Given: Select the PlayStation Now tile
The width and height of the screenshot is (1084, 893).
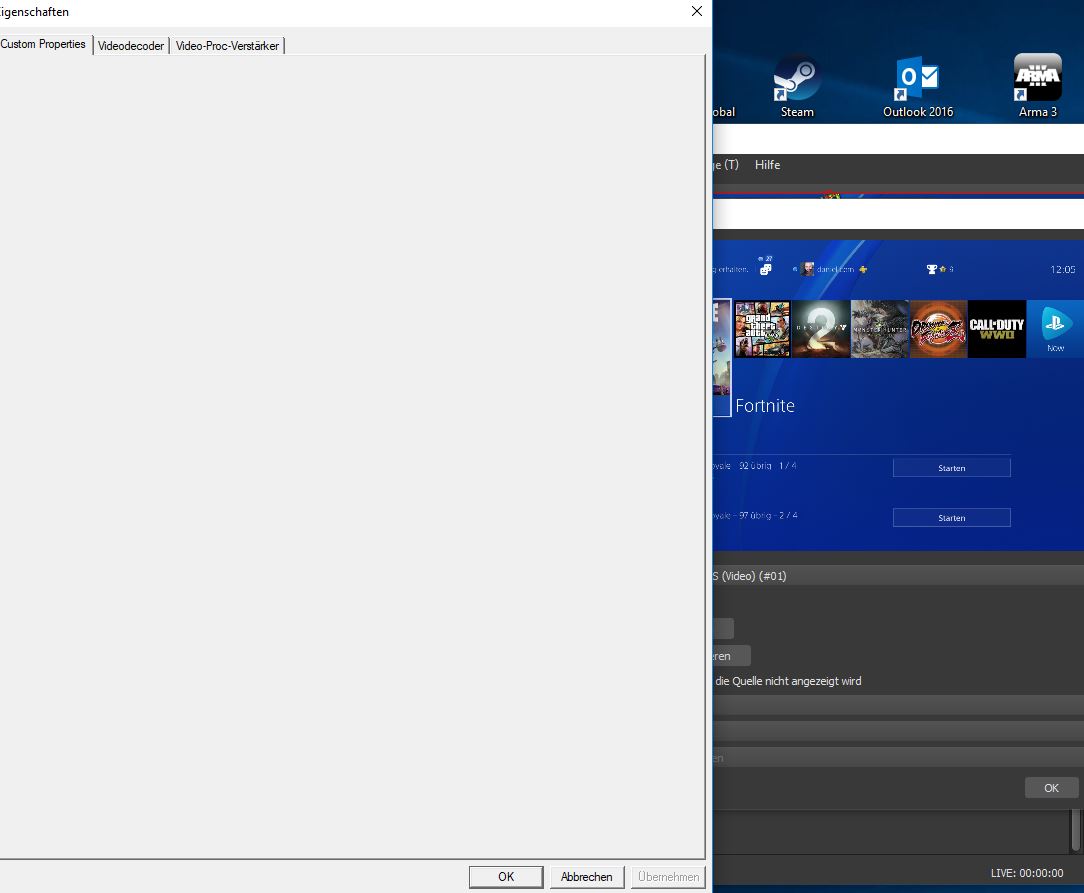Looking at the screenshot, I should point(1055,329).
